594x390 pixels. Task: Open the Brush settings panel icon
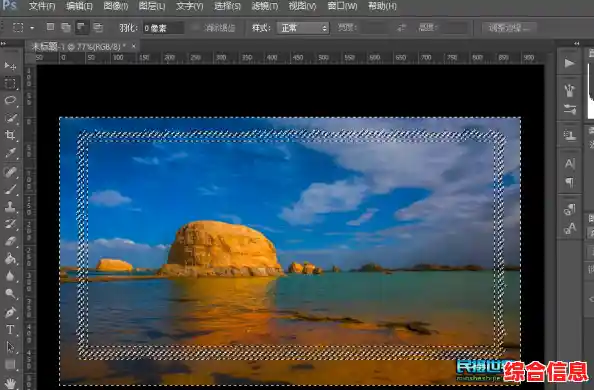point(569,110)
